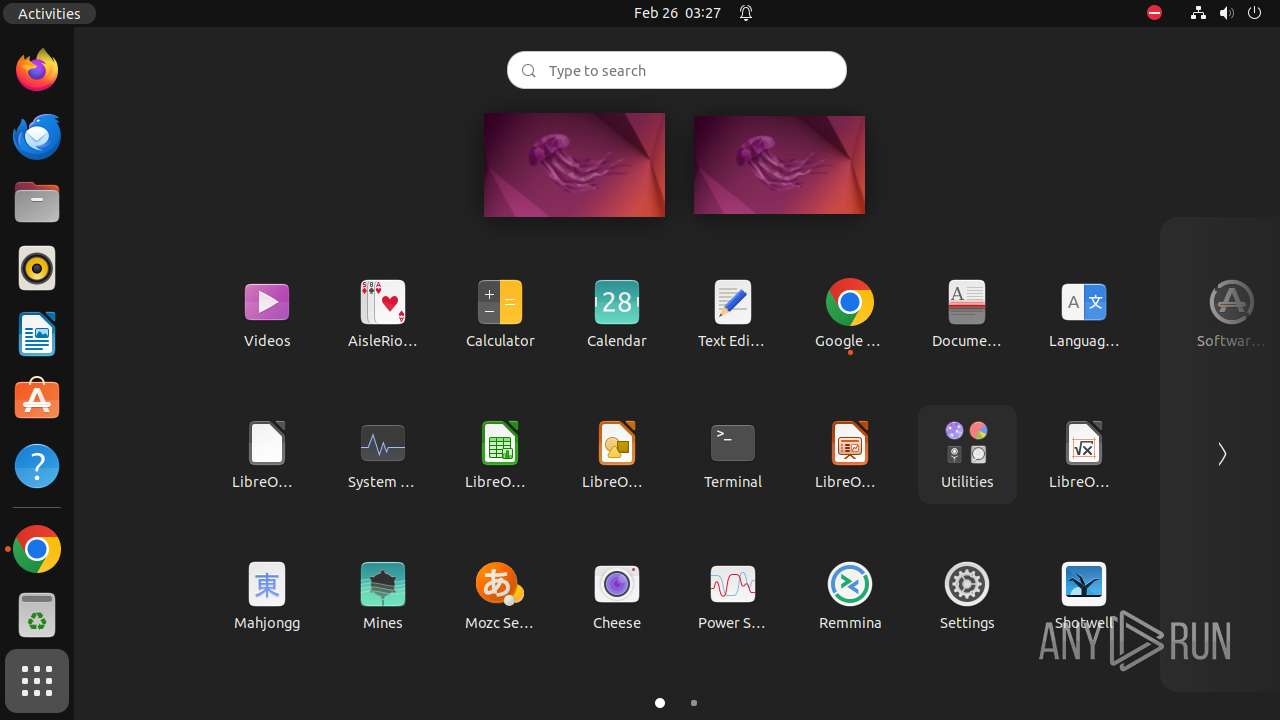Open LibreOffice Writer from the dock

click(37, 334)
